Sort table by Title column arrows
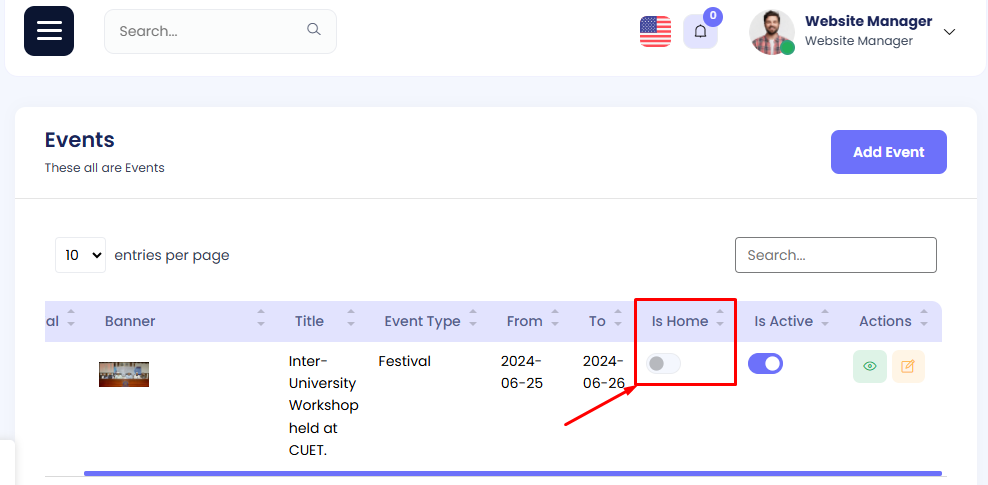This screenshot has height=485, width=988. coord(351,321)
